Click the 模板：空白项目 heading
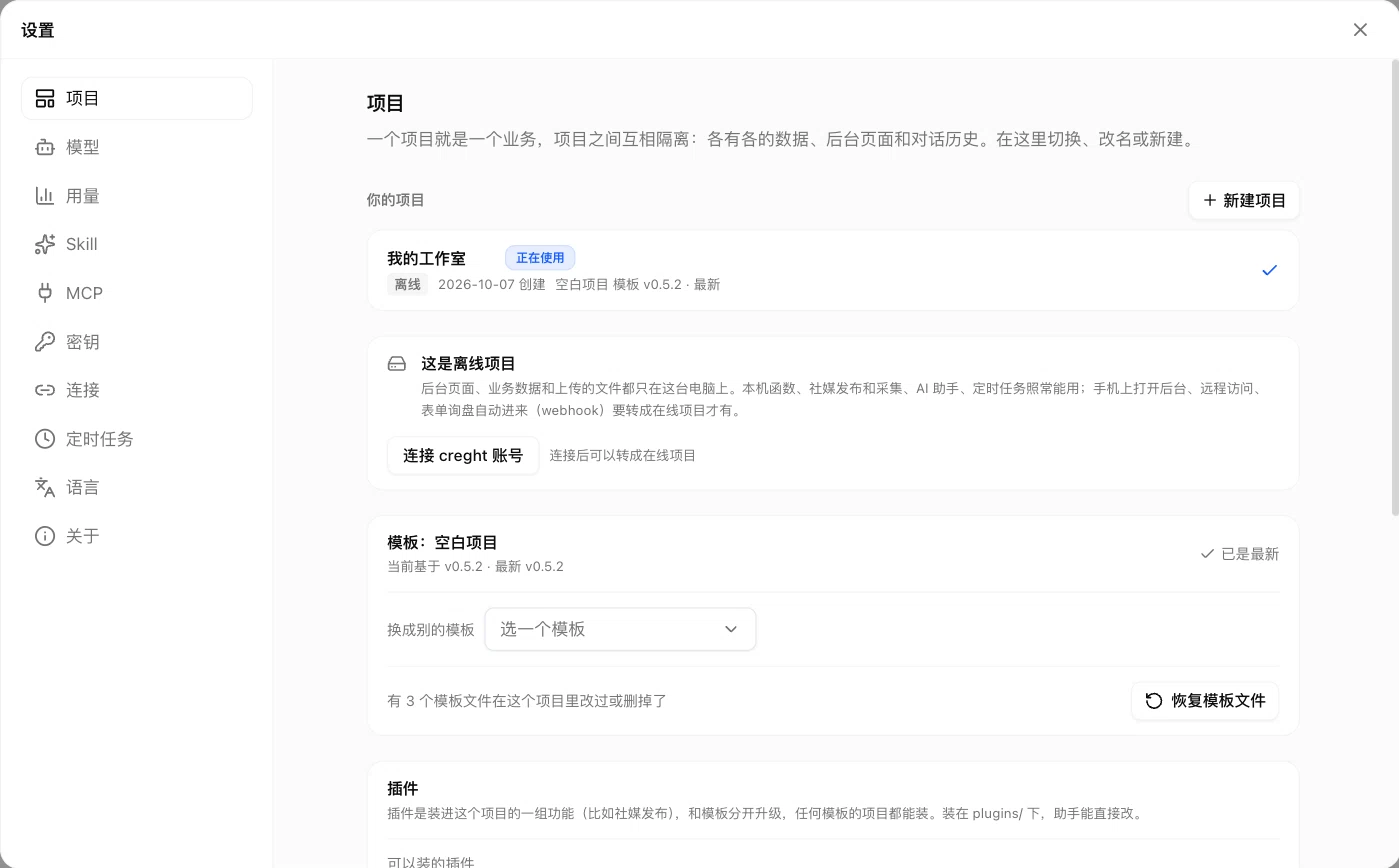This screenshot has height=868, width=1399. click(x=442, y=542)
